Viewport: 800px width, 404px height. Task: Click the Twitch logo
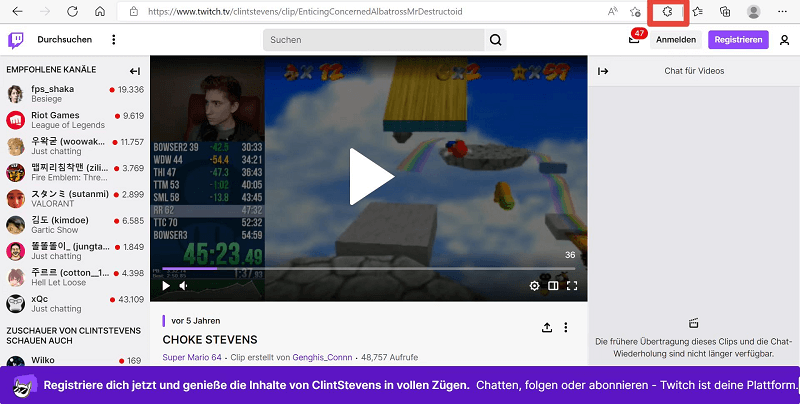click(16, 40)
